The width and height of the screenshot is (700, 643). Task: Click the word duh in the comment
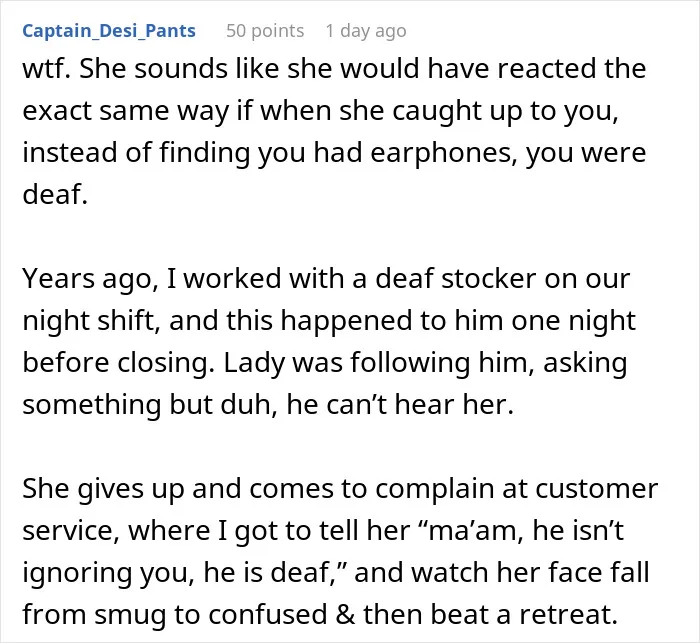coord(249,405)
